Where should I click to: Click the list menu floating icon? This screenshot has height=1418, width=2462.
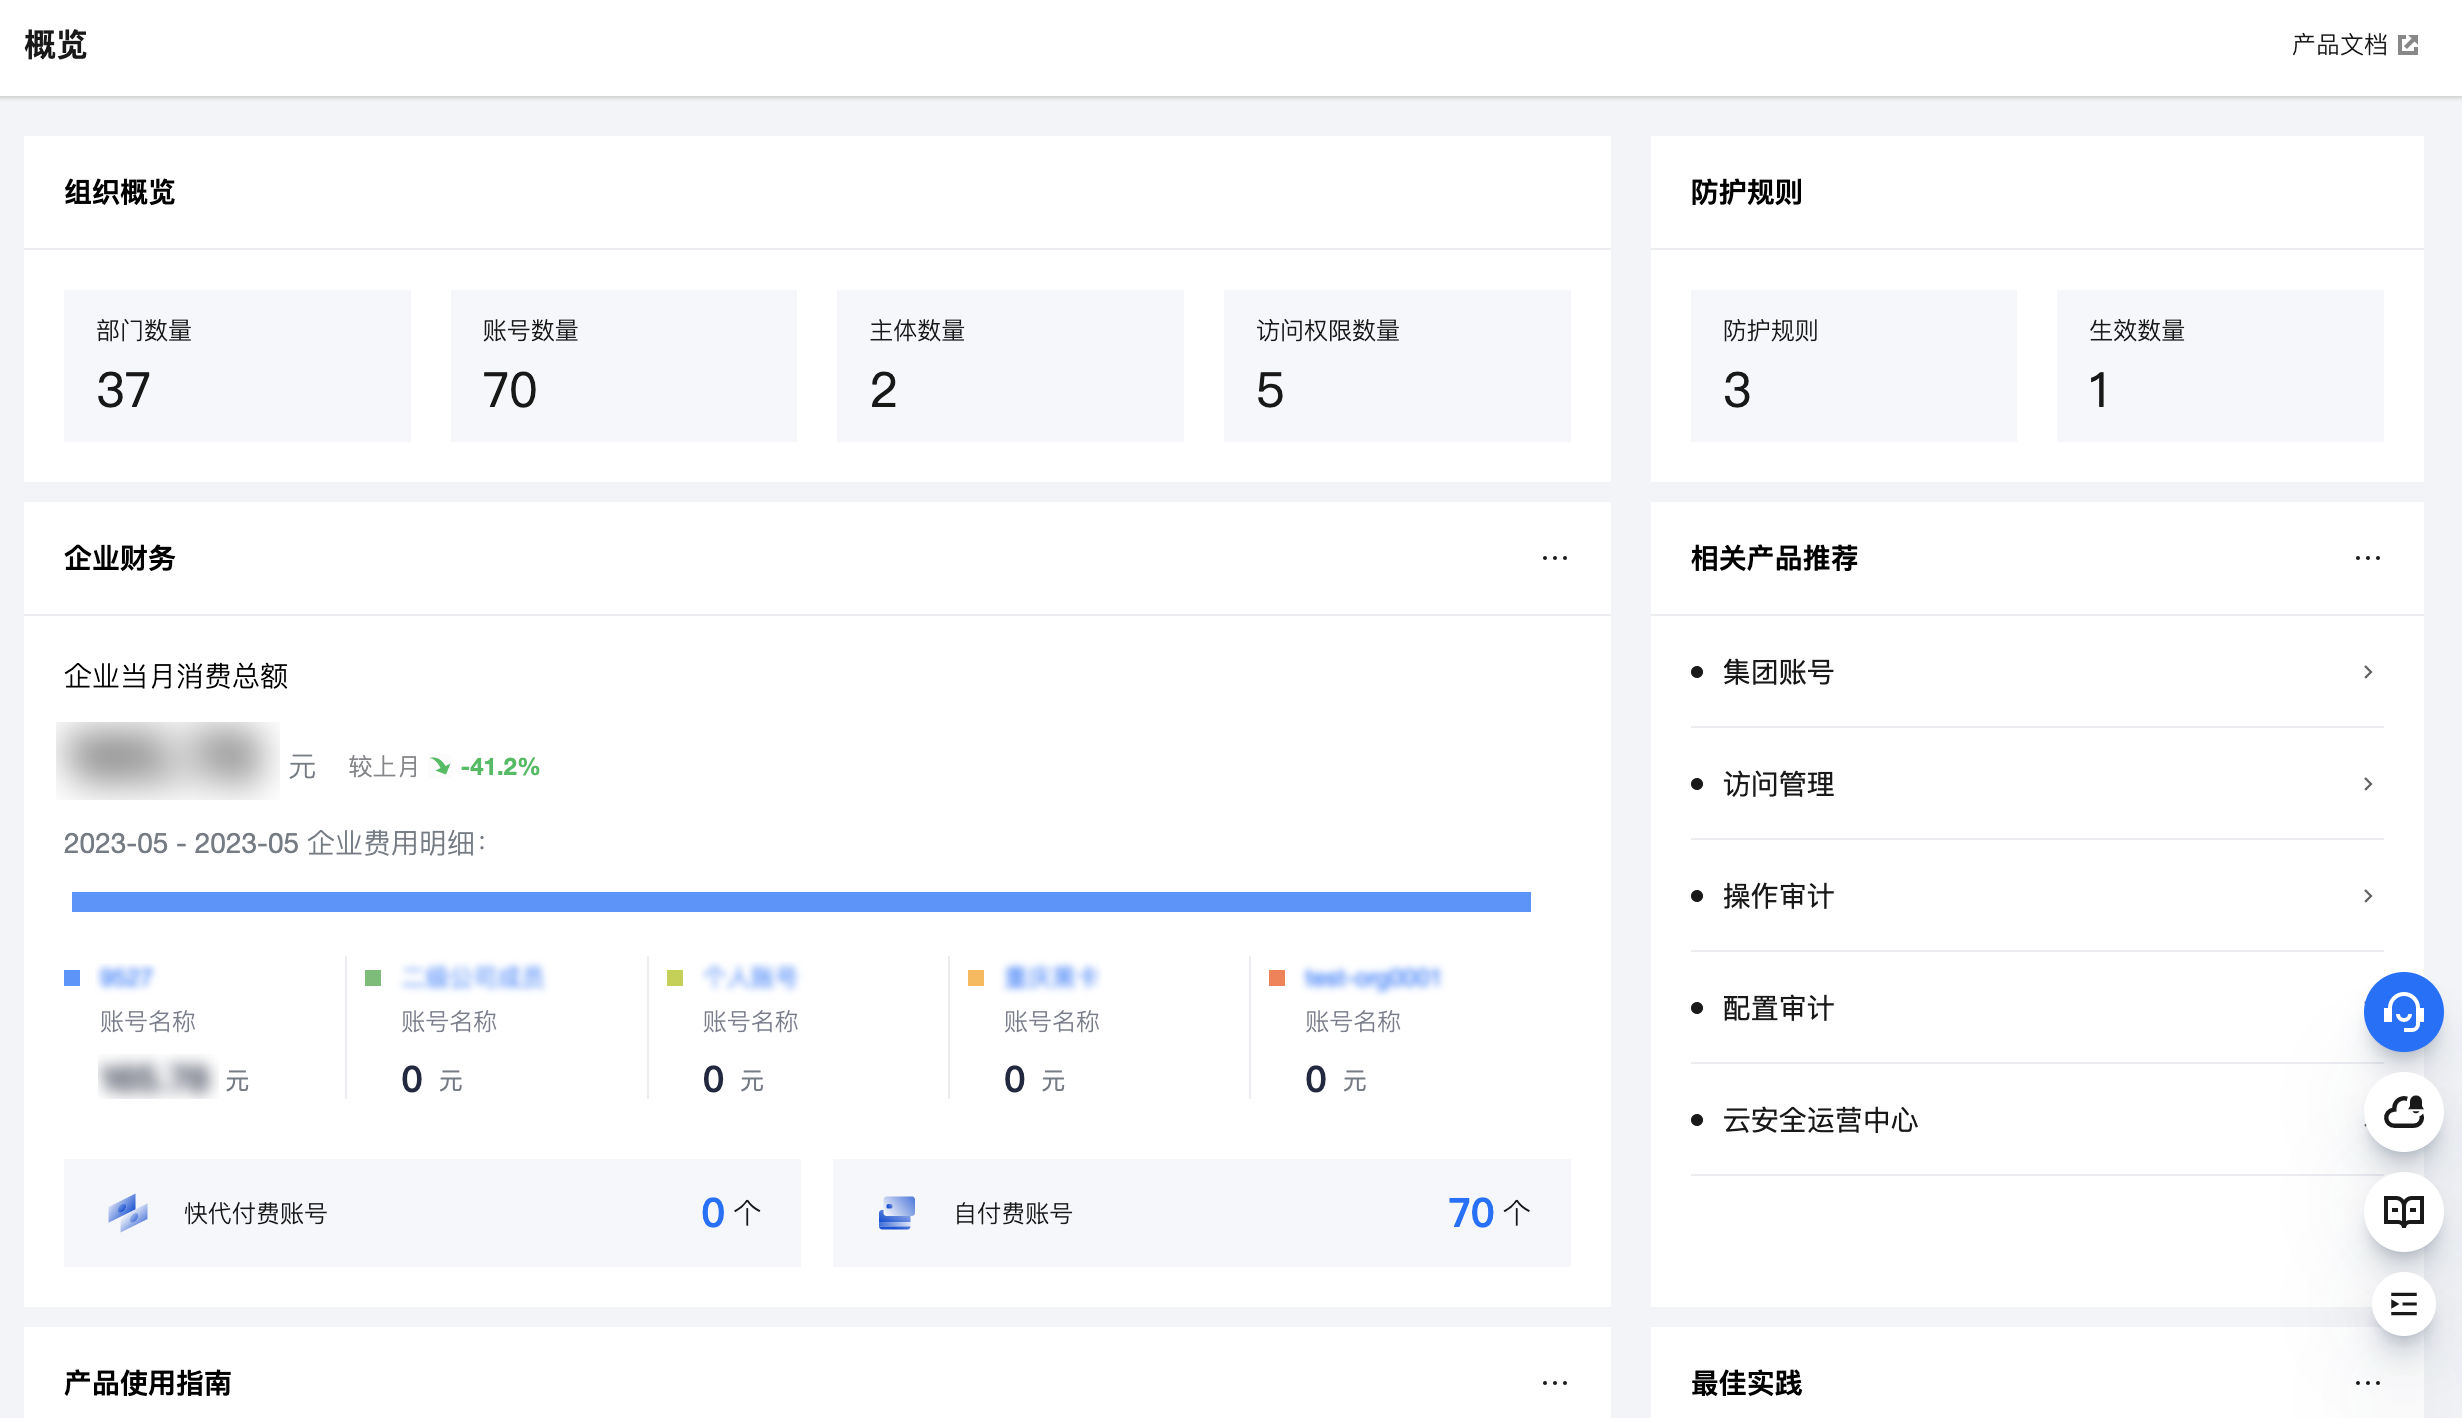click(x=2402, y=1304)
